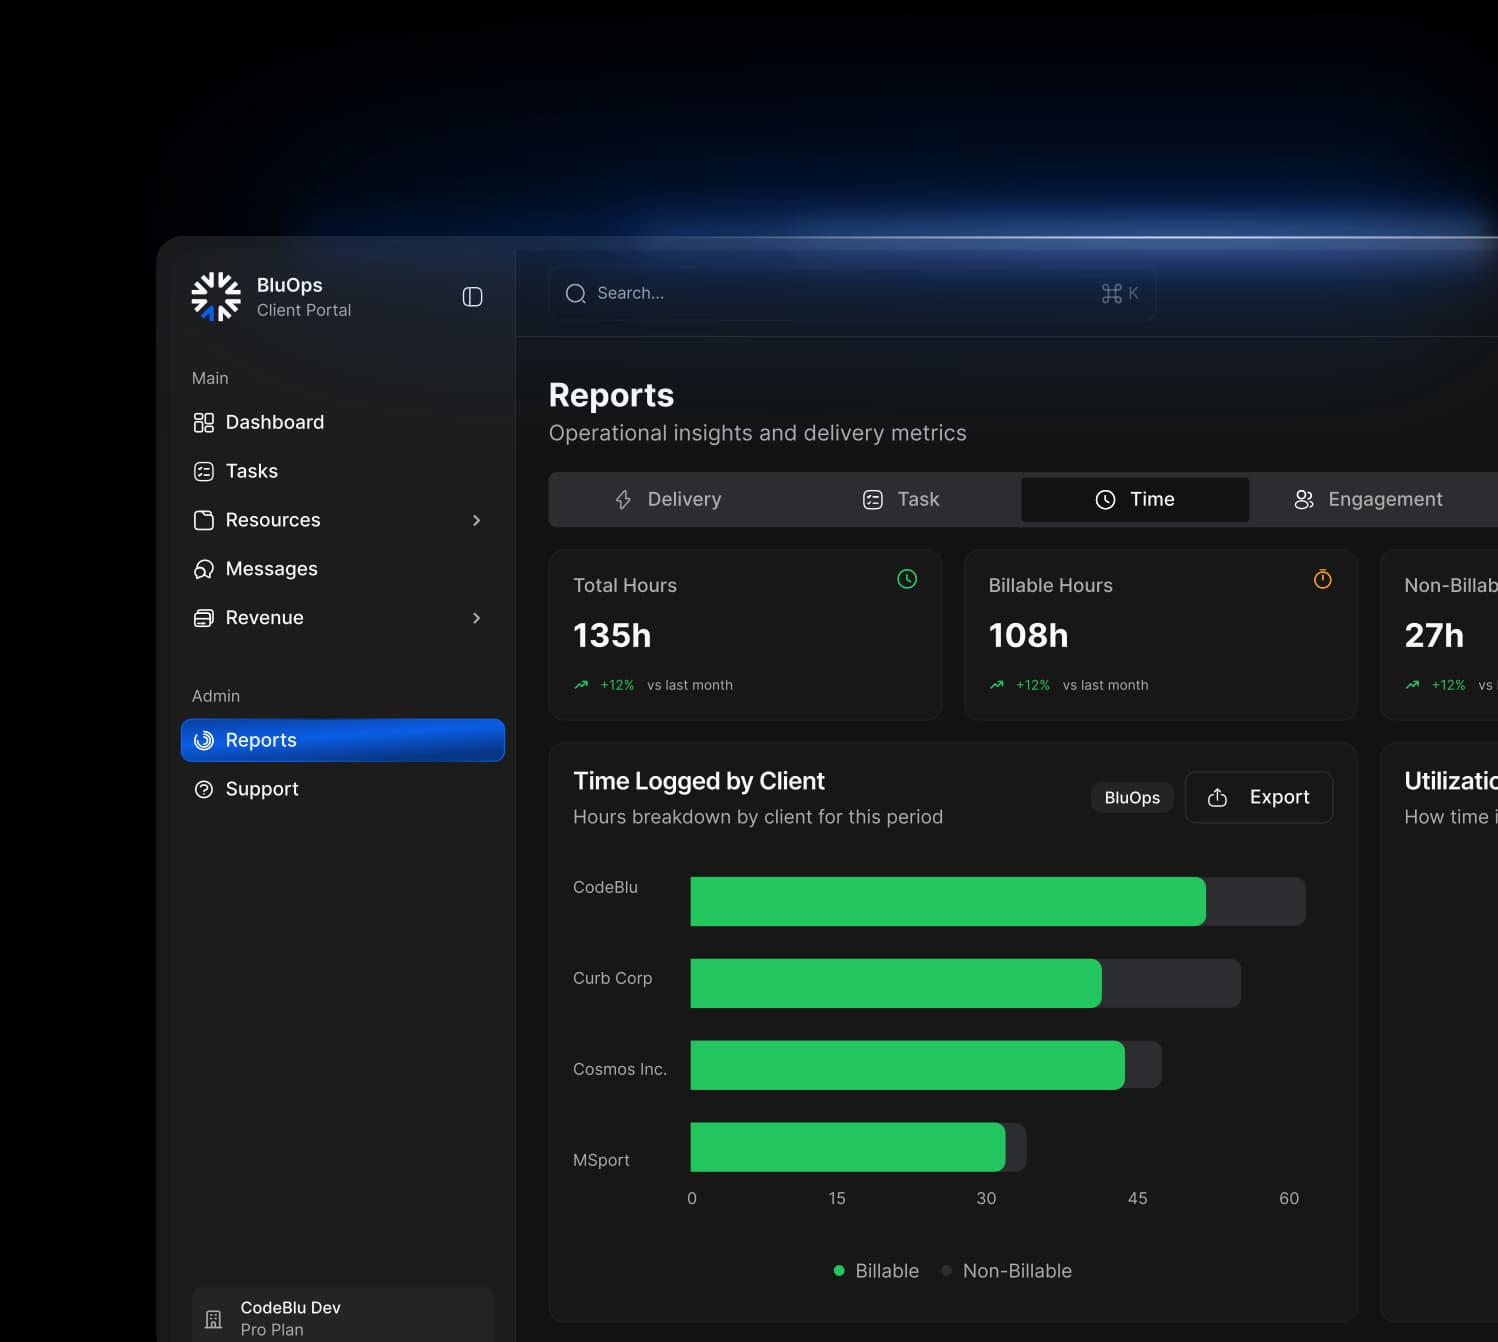Click the Reports spinner icon in sidebar
This screenshot has height=1342, width=1498.
(204, 740)
